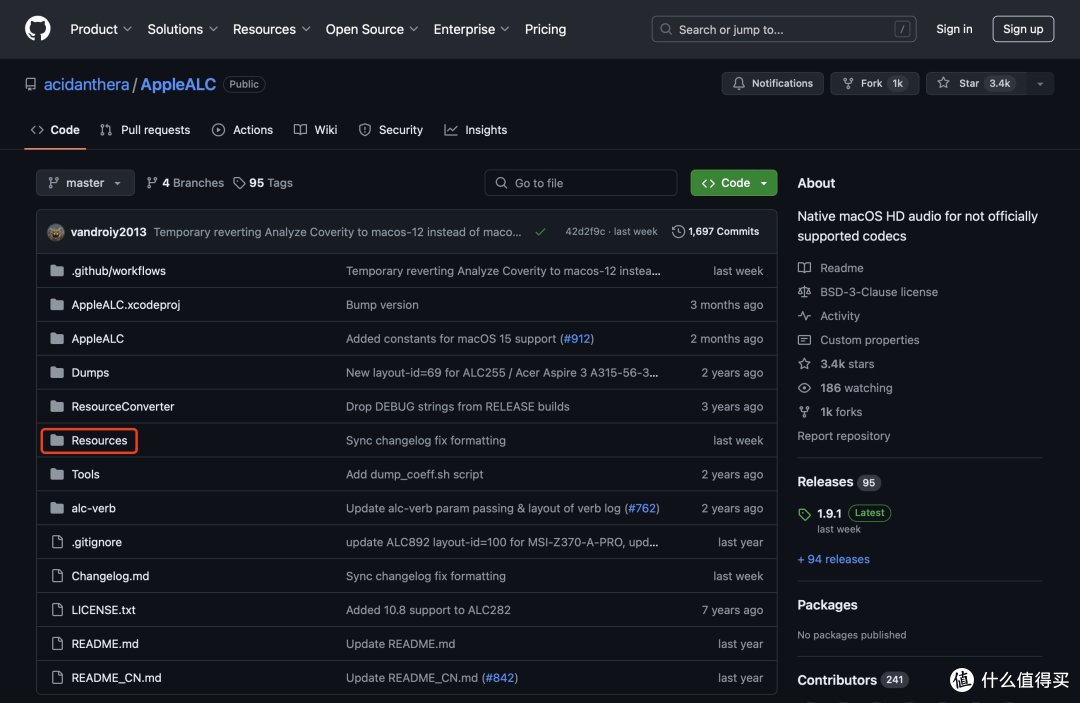Switch to the Pull requests tab
Image resolution: width=1080 pixels, height=703 pixels.
[x=145, y=129]
